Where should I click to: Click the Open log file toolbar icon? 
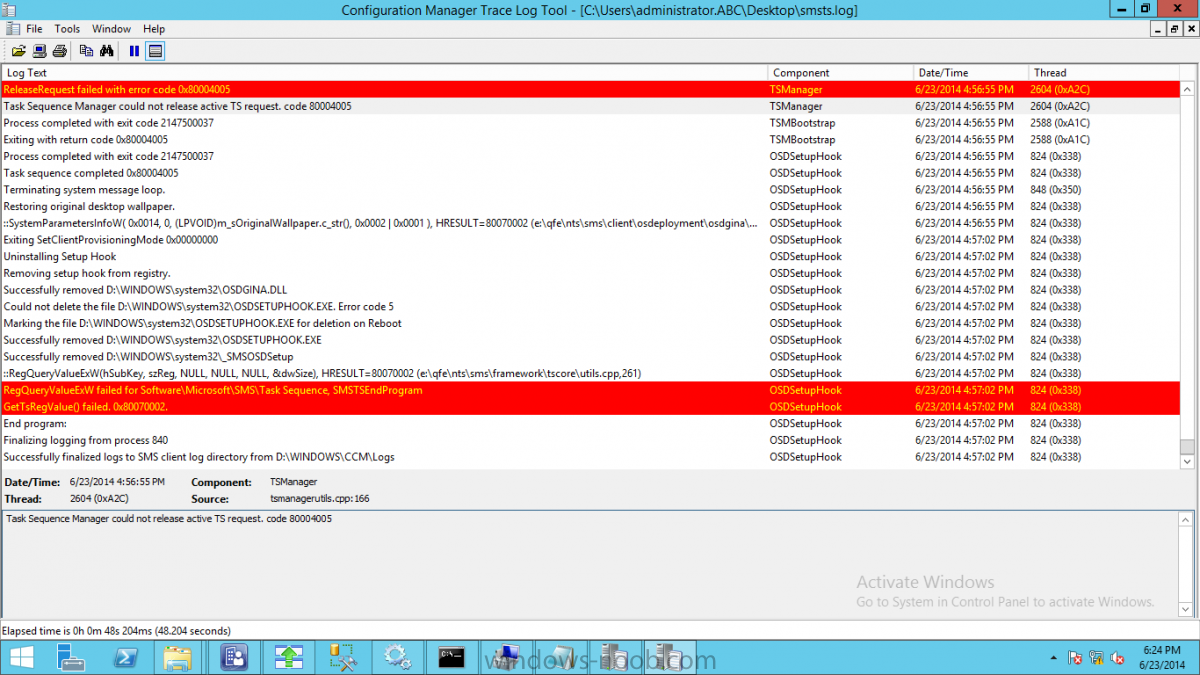18,51
